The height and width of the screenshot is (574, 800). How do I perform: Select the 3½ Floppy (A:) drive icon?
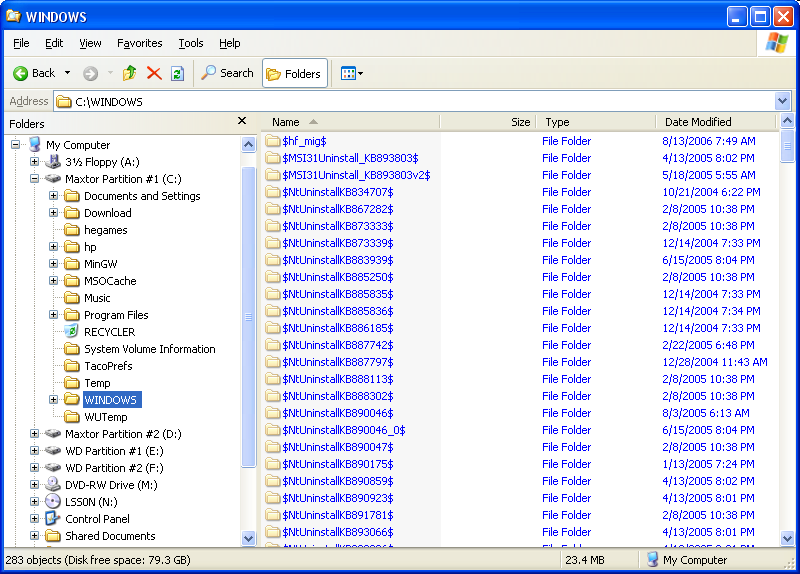click(x=53, y=162)
